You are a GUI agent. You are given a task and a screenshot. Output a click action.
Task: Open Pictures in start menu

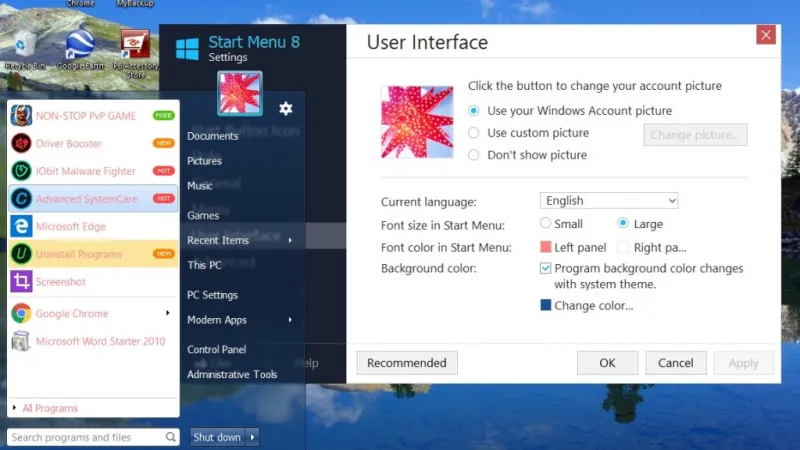(x=204, y=161)
